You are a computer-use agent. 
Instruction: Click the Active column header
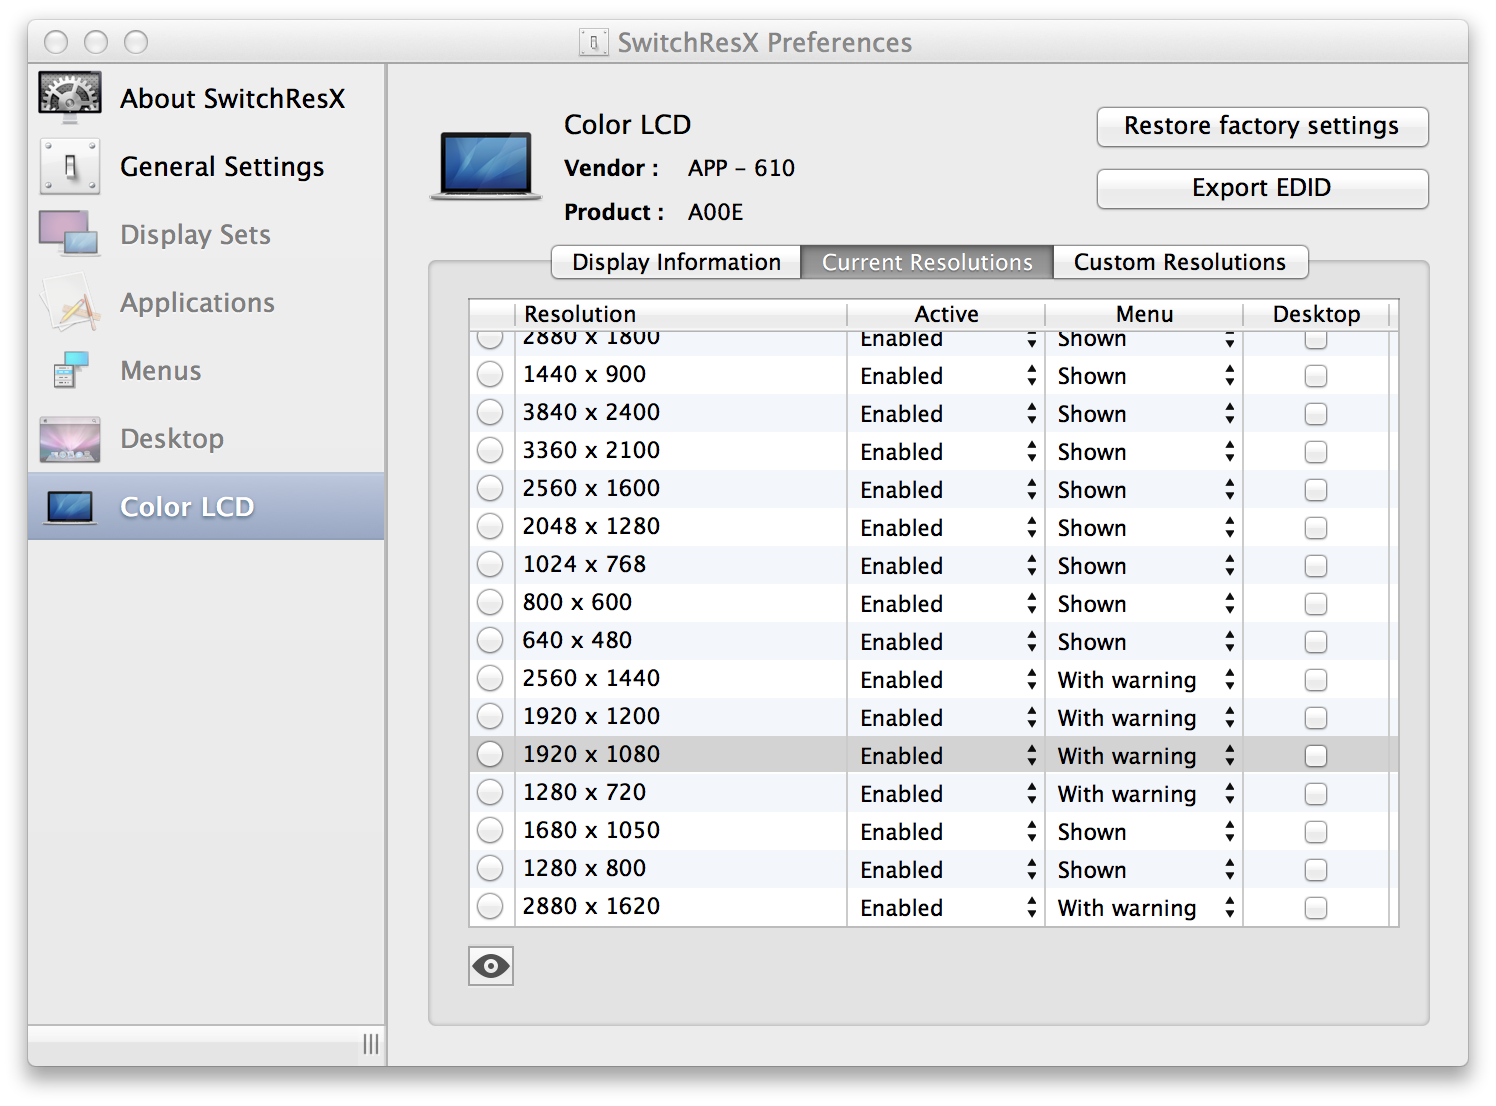tap(946, 314)
